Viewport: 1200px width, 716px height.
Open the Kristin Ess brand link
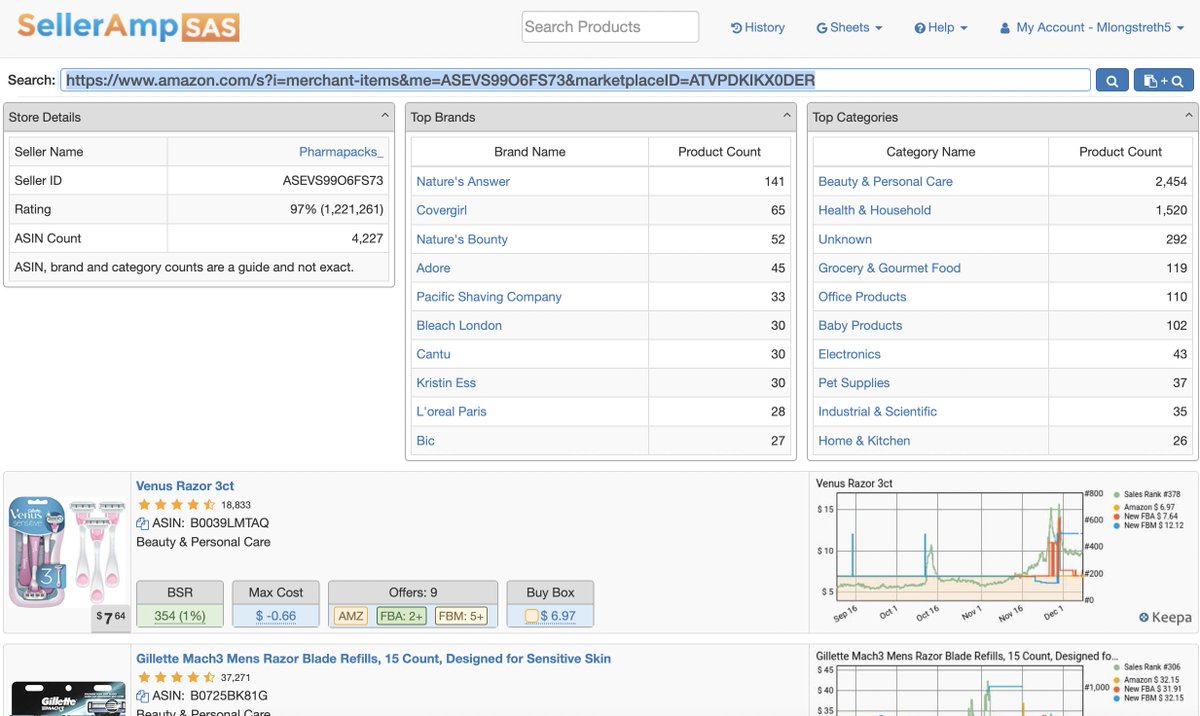[446, 383]
